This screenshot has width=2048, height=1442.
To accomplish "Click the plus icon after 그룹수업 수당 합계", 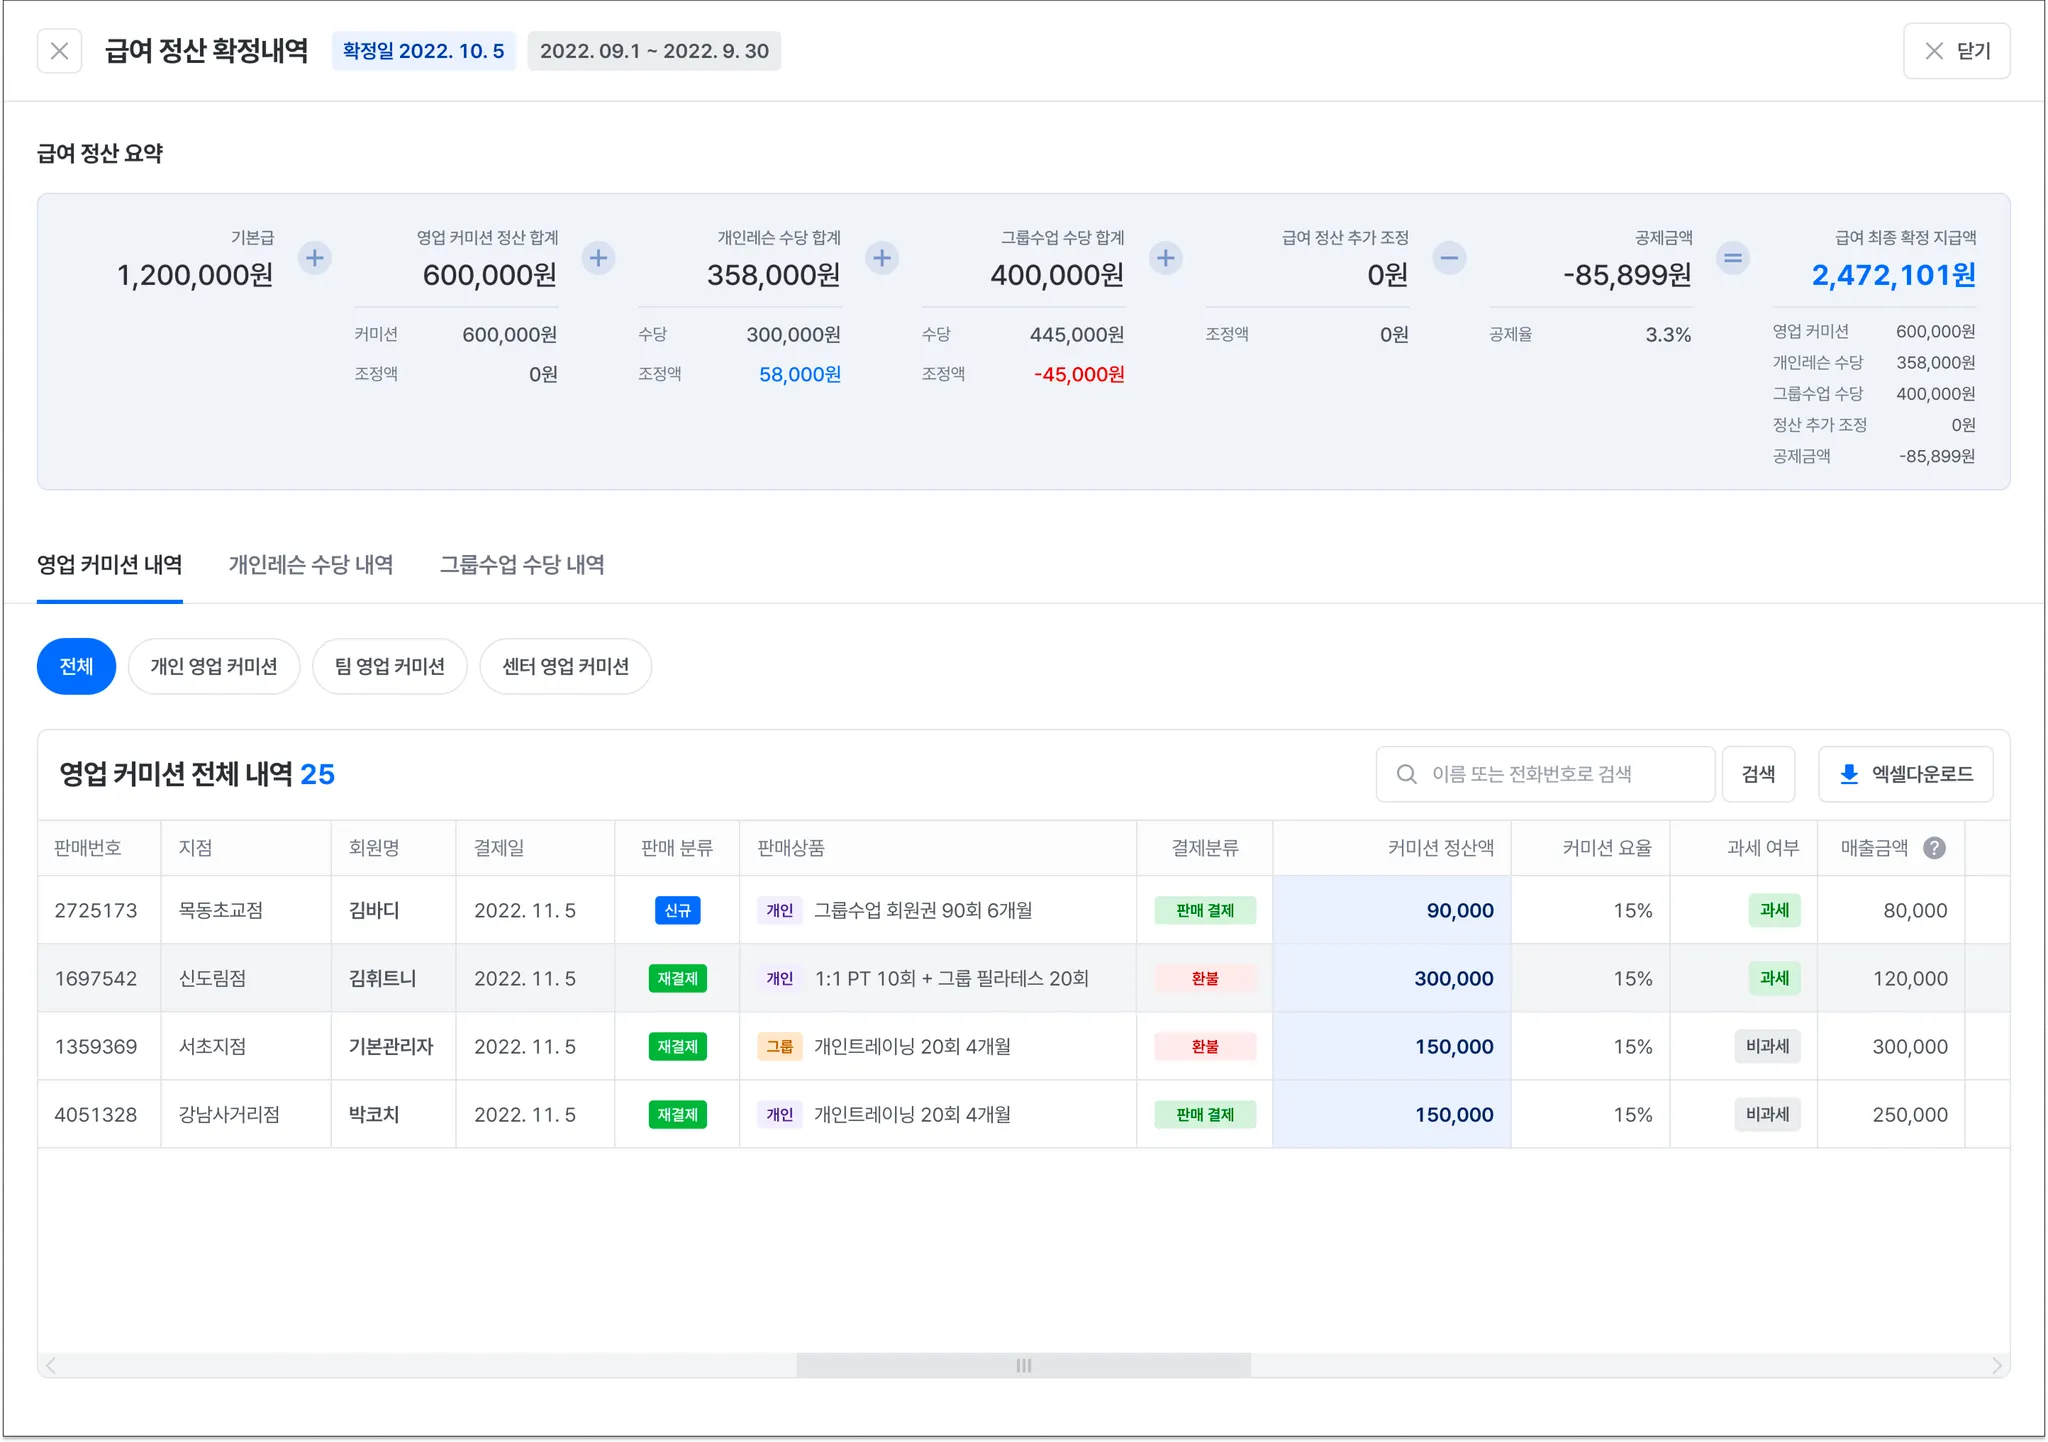I will (x=1165, y=259).
